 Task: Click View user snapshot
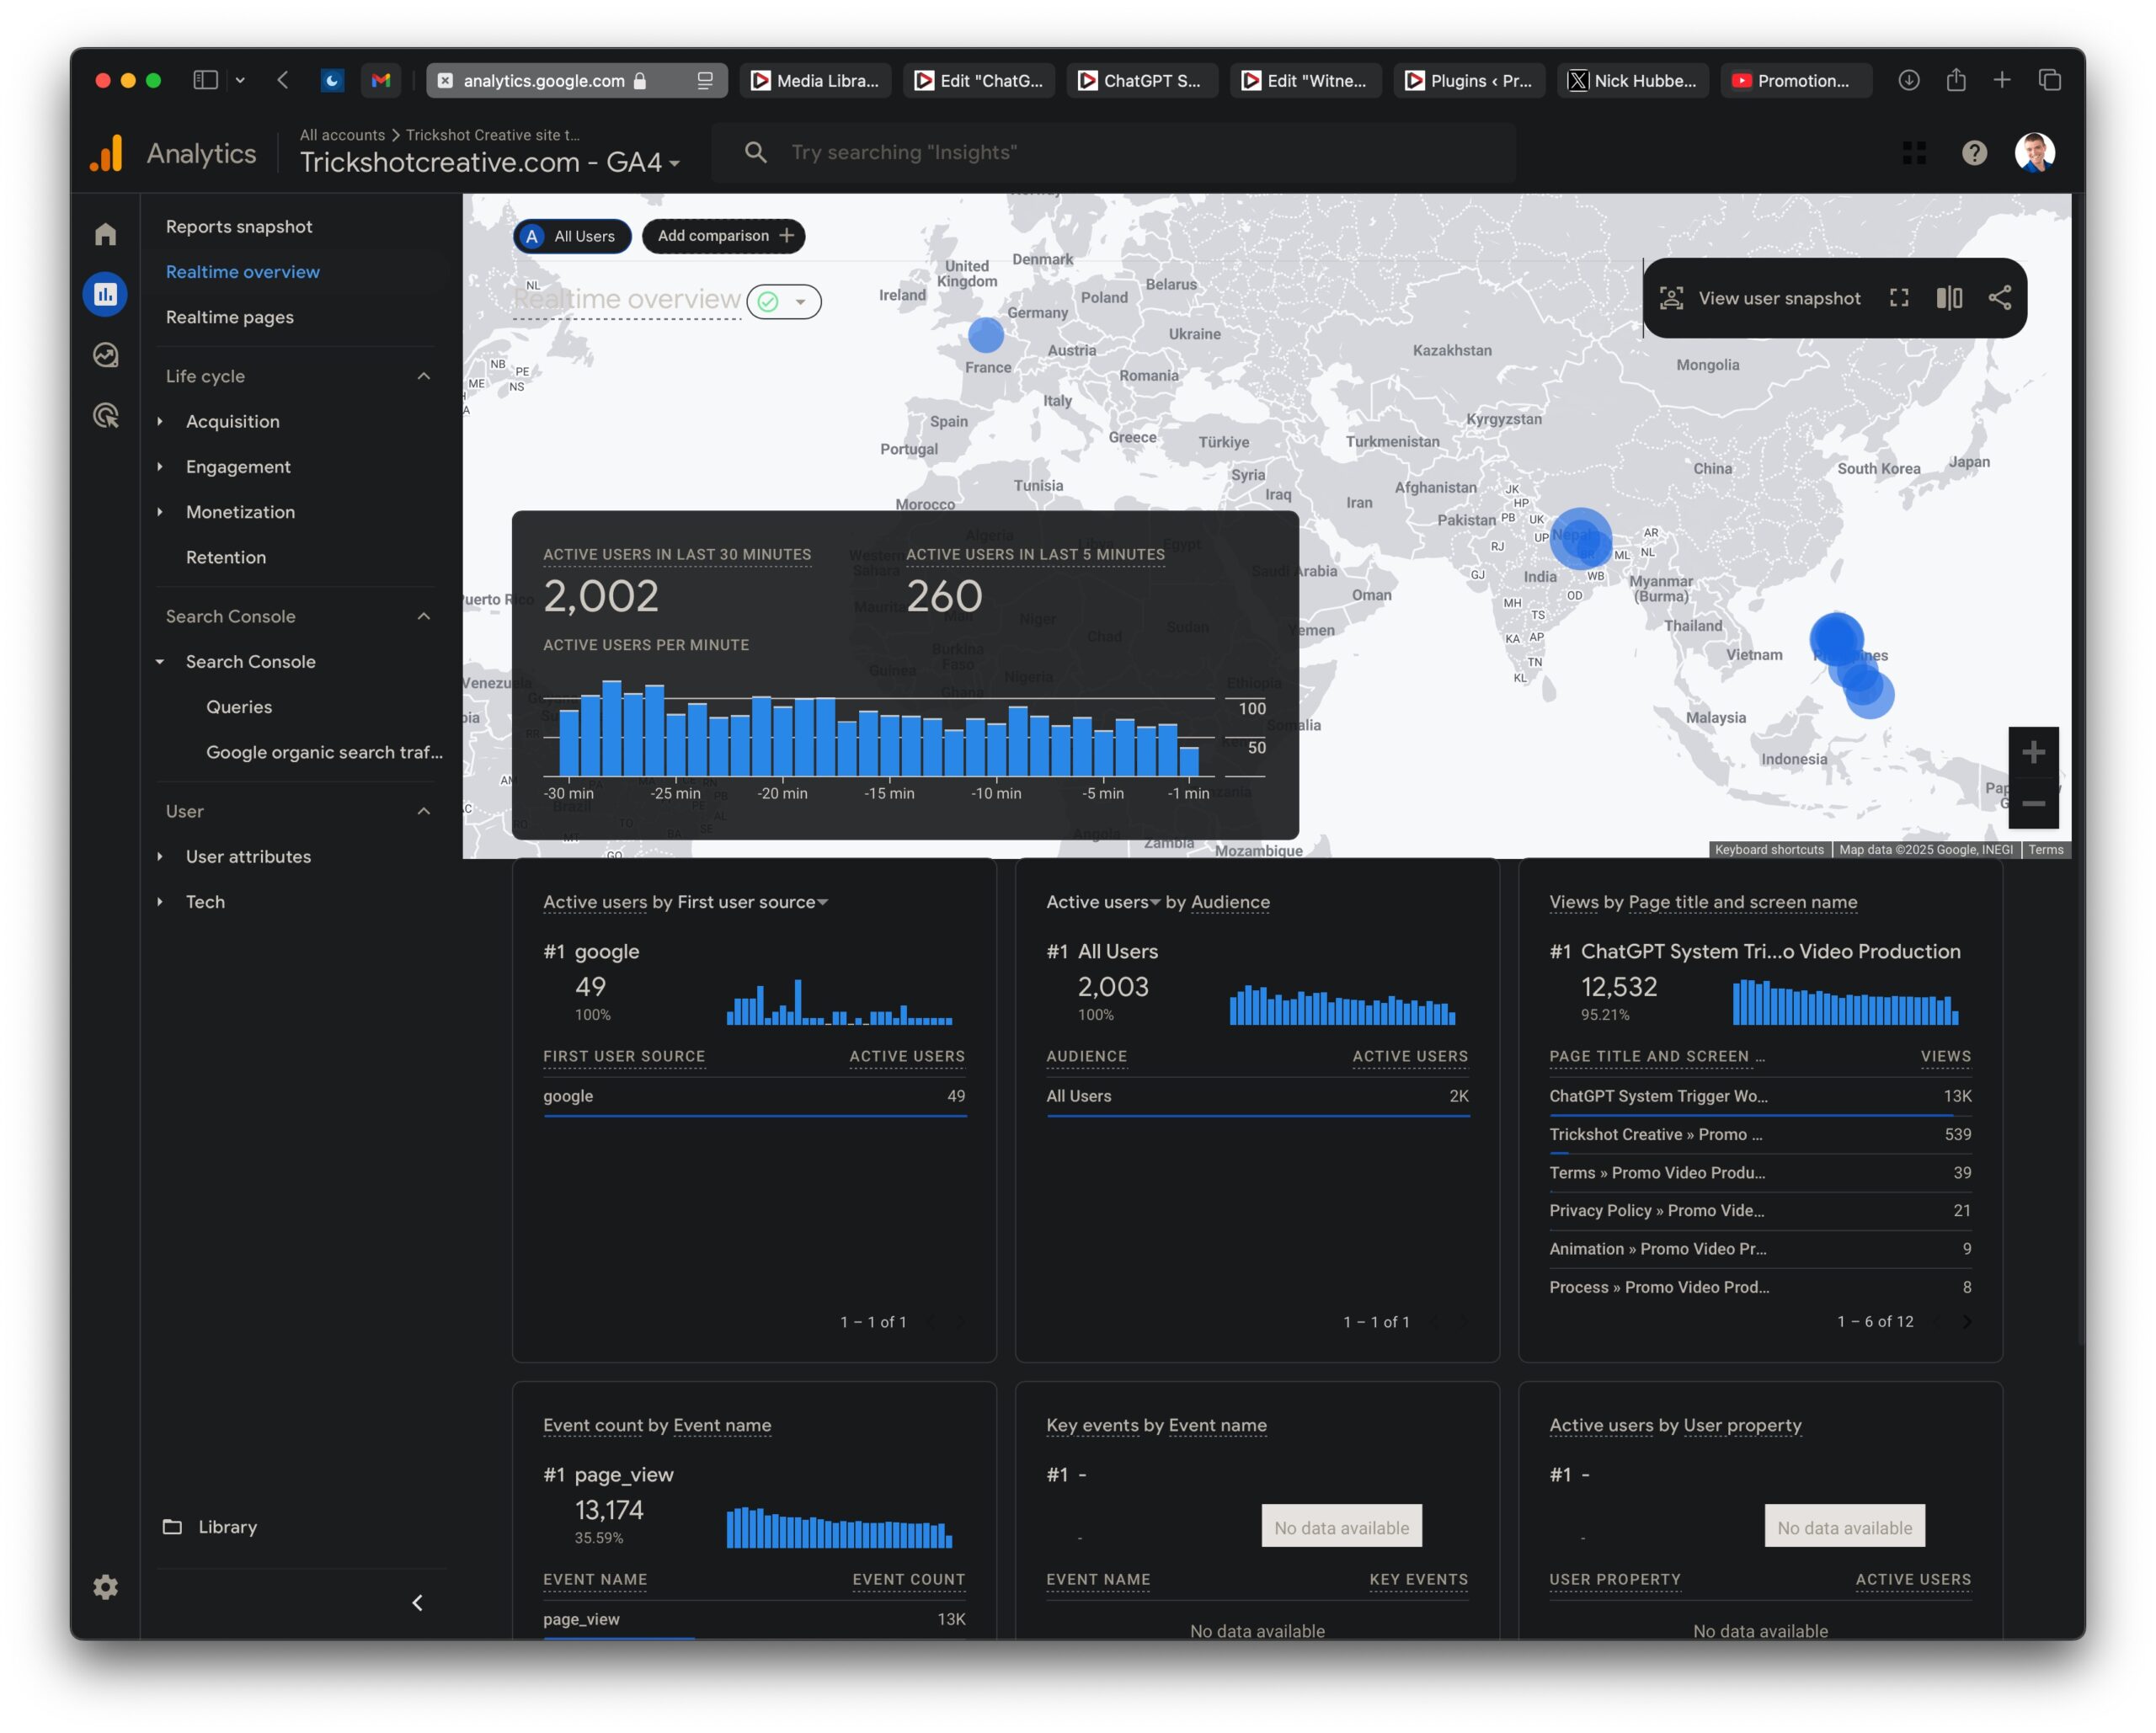1760,298
